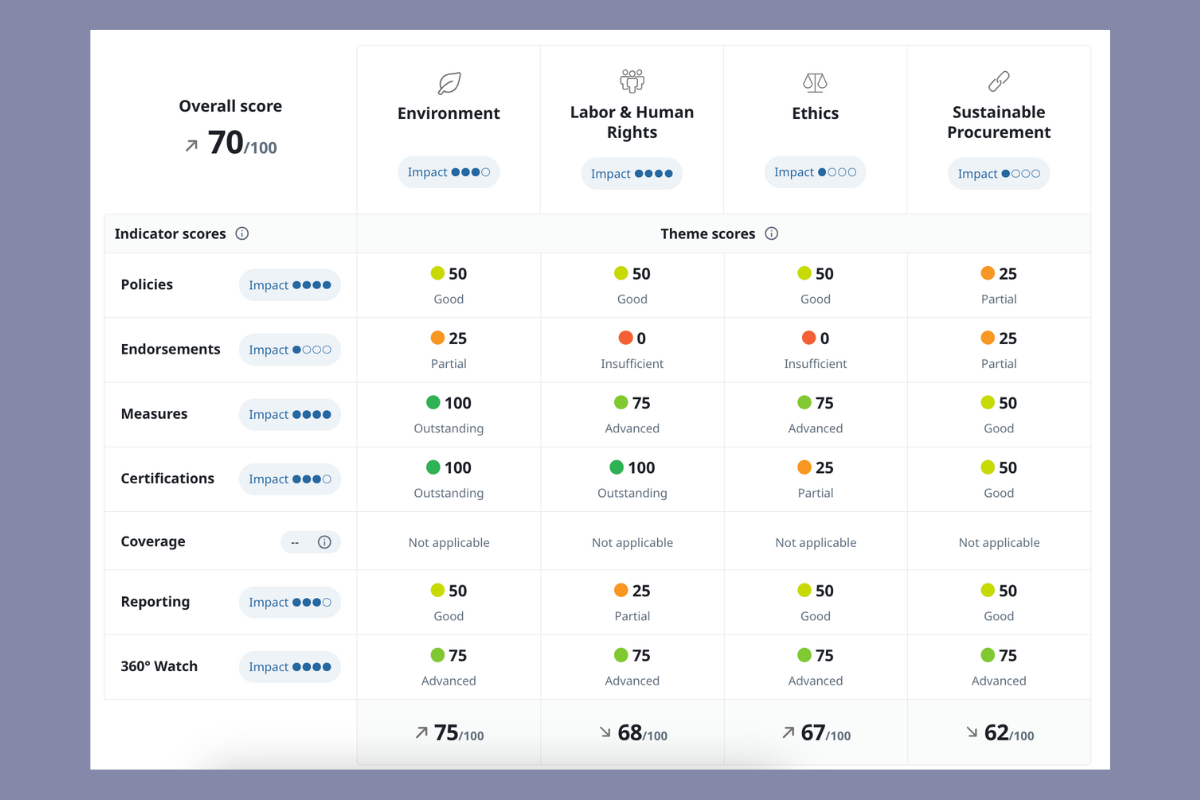
Task: Click the Environment 75/100 upward trend arrow
Action: click(x=422, y=733)
